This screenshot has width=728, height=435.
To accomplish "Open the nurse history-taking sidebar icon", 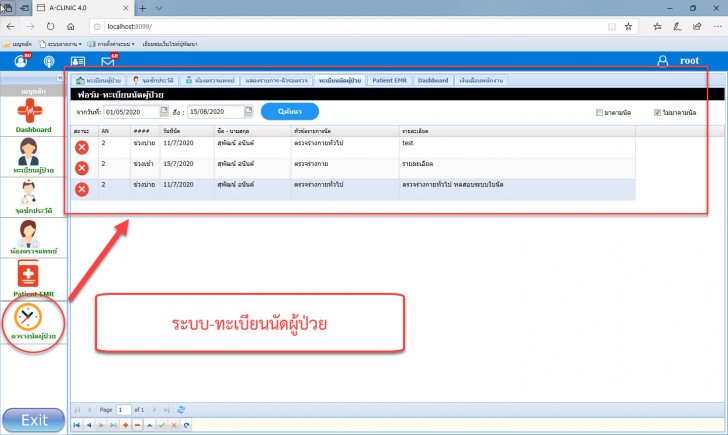I will coord(28,192).
